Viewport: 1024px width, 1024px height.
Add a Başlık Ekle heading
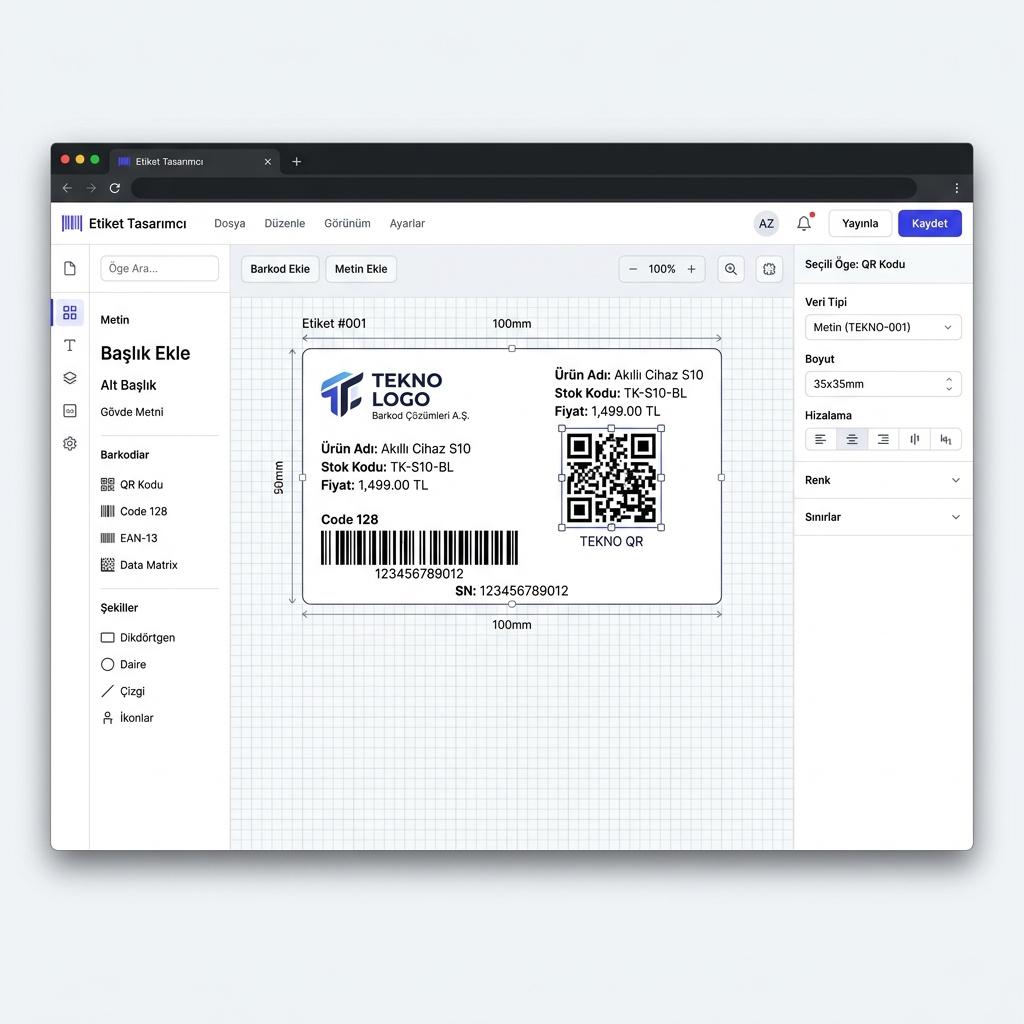[x=146, y=353]
